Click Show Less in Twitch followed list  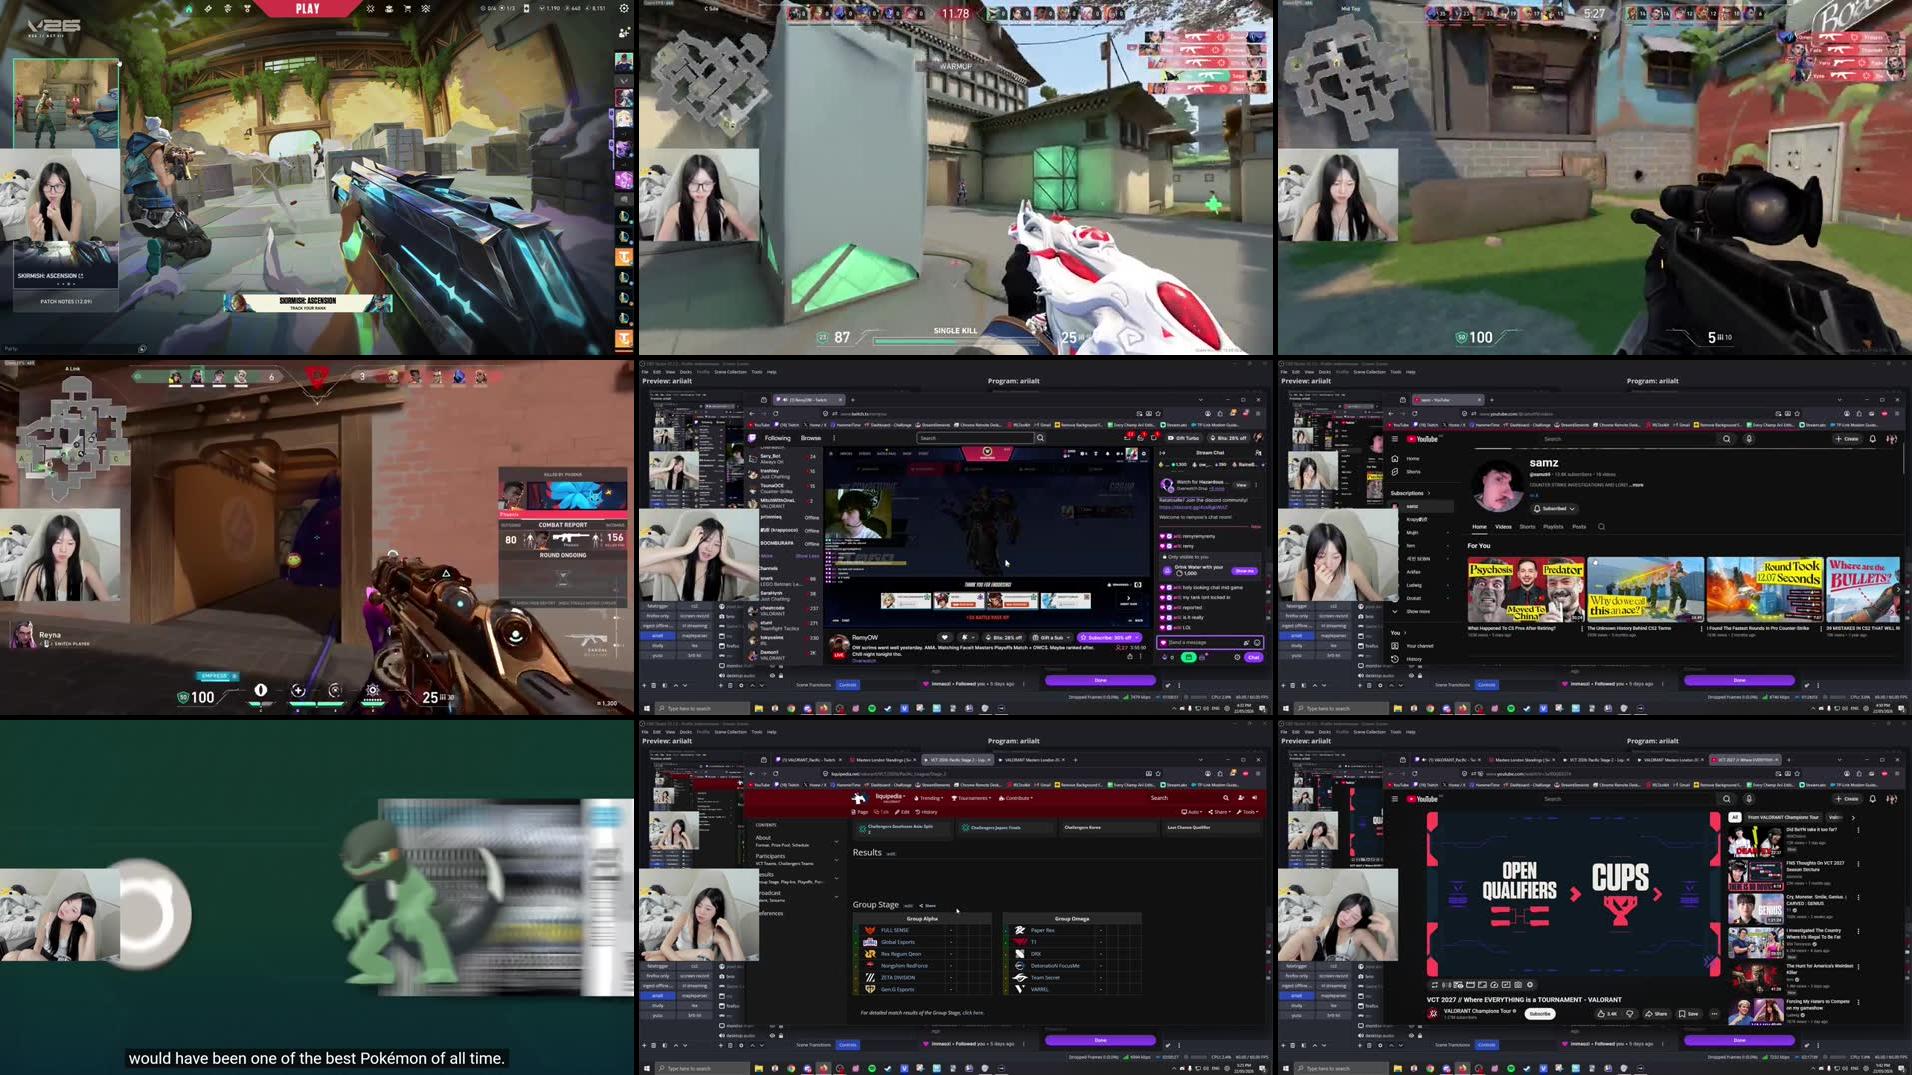(807, 556)
